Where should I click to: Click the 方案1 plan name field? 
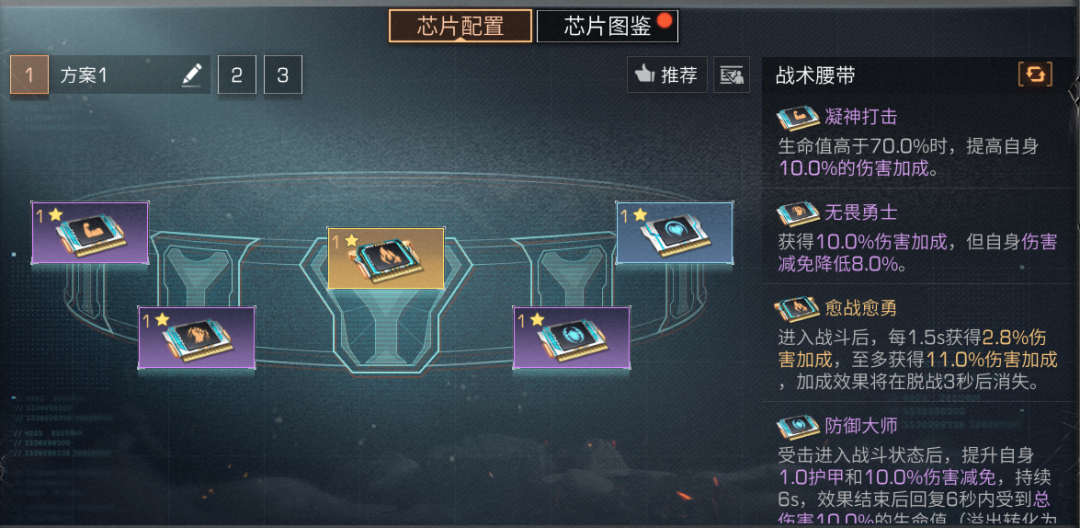[x=129, y=74]
